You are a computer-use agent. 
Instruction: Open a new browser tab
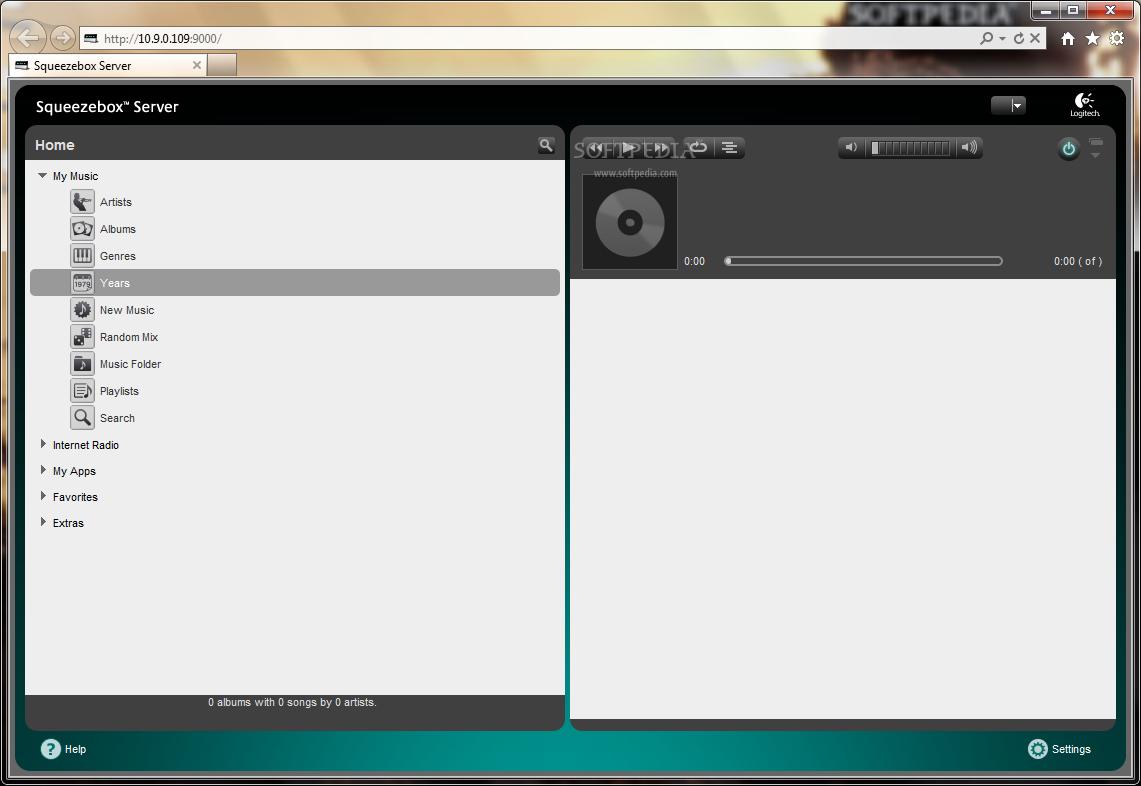click(x=222, y=66)
